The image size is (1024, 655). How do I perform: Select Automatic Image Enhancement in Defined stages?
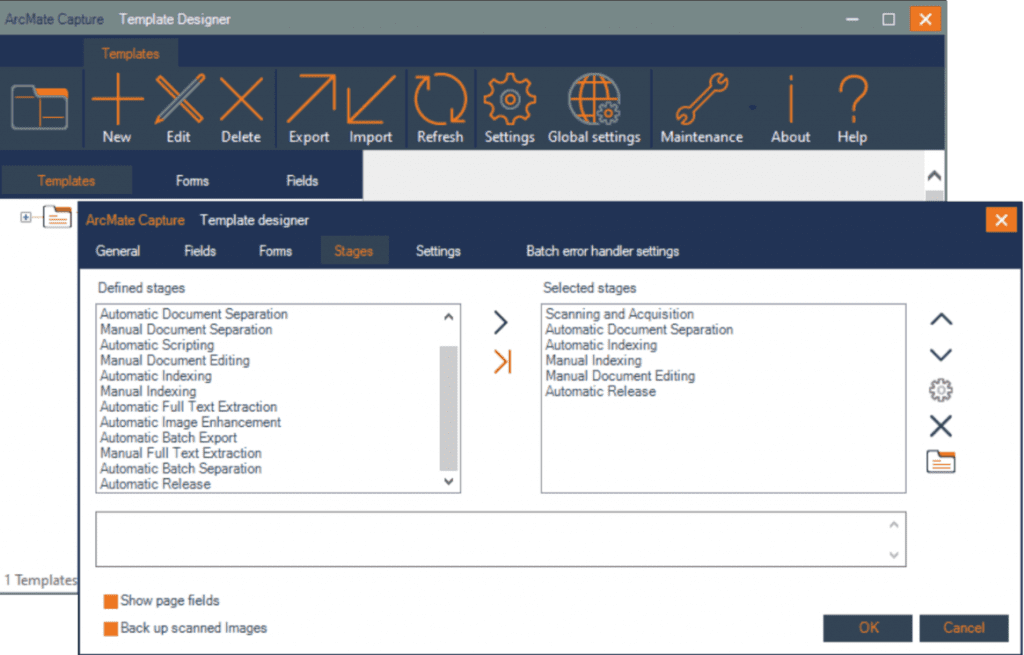coord(190,422)
